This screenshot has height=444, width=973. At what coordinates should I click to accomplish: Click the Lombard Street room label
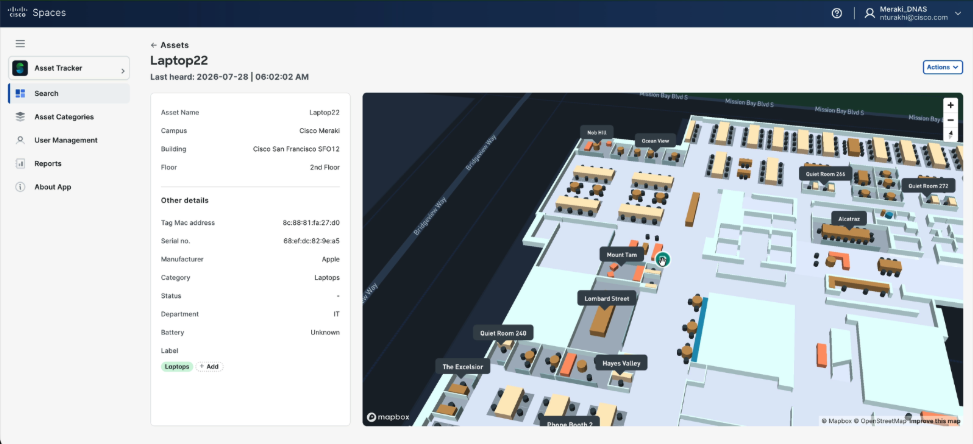click(x=606, y=298)
